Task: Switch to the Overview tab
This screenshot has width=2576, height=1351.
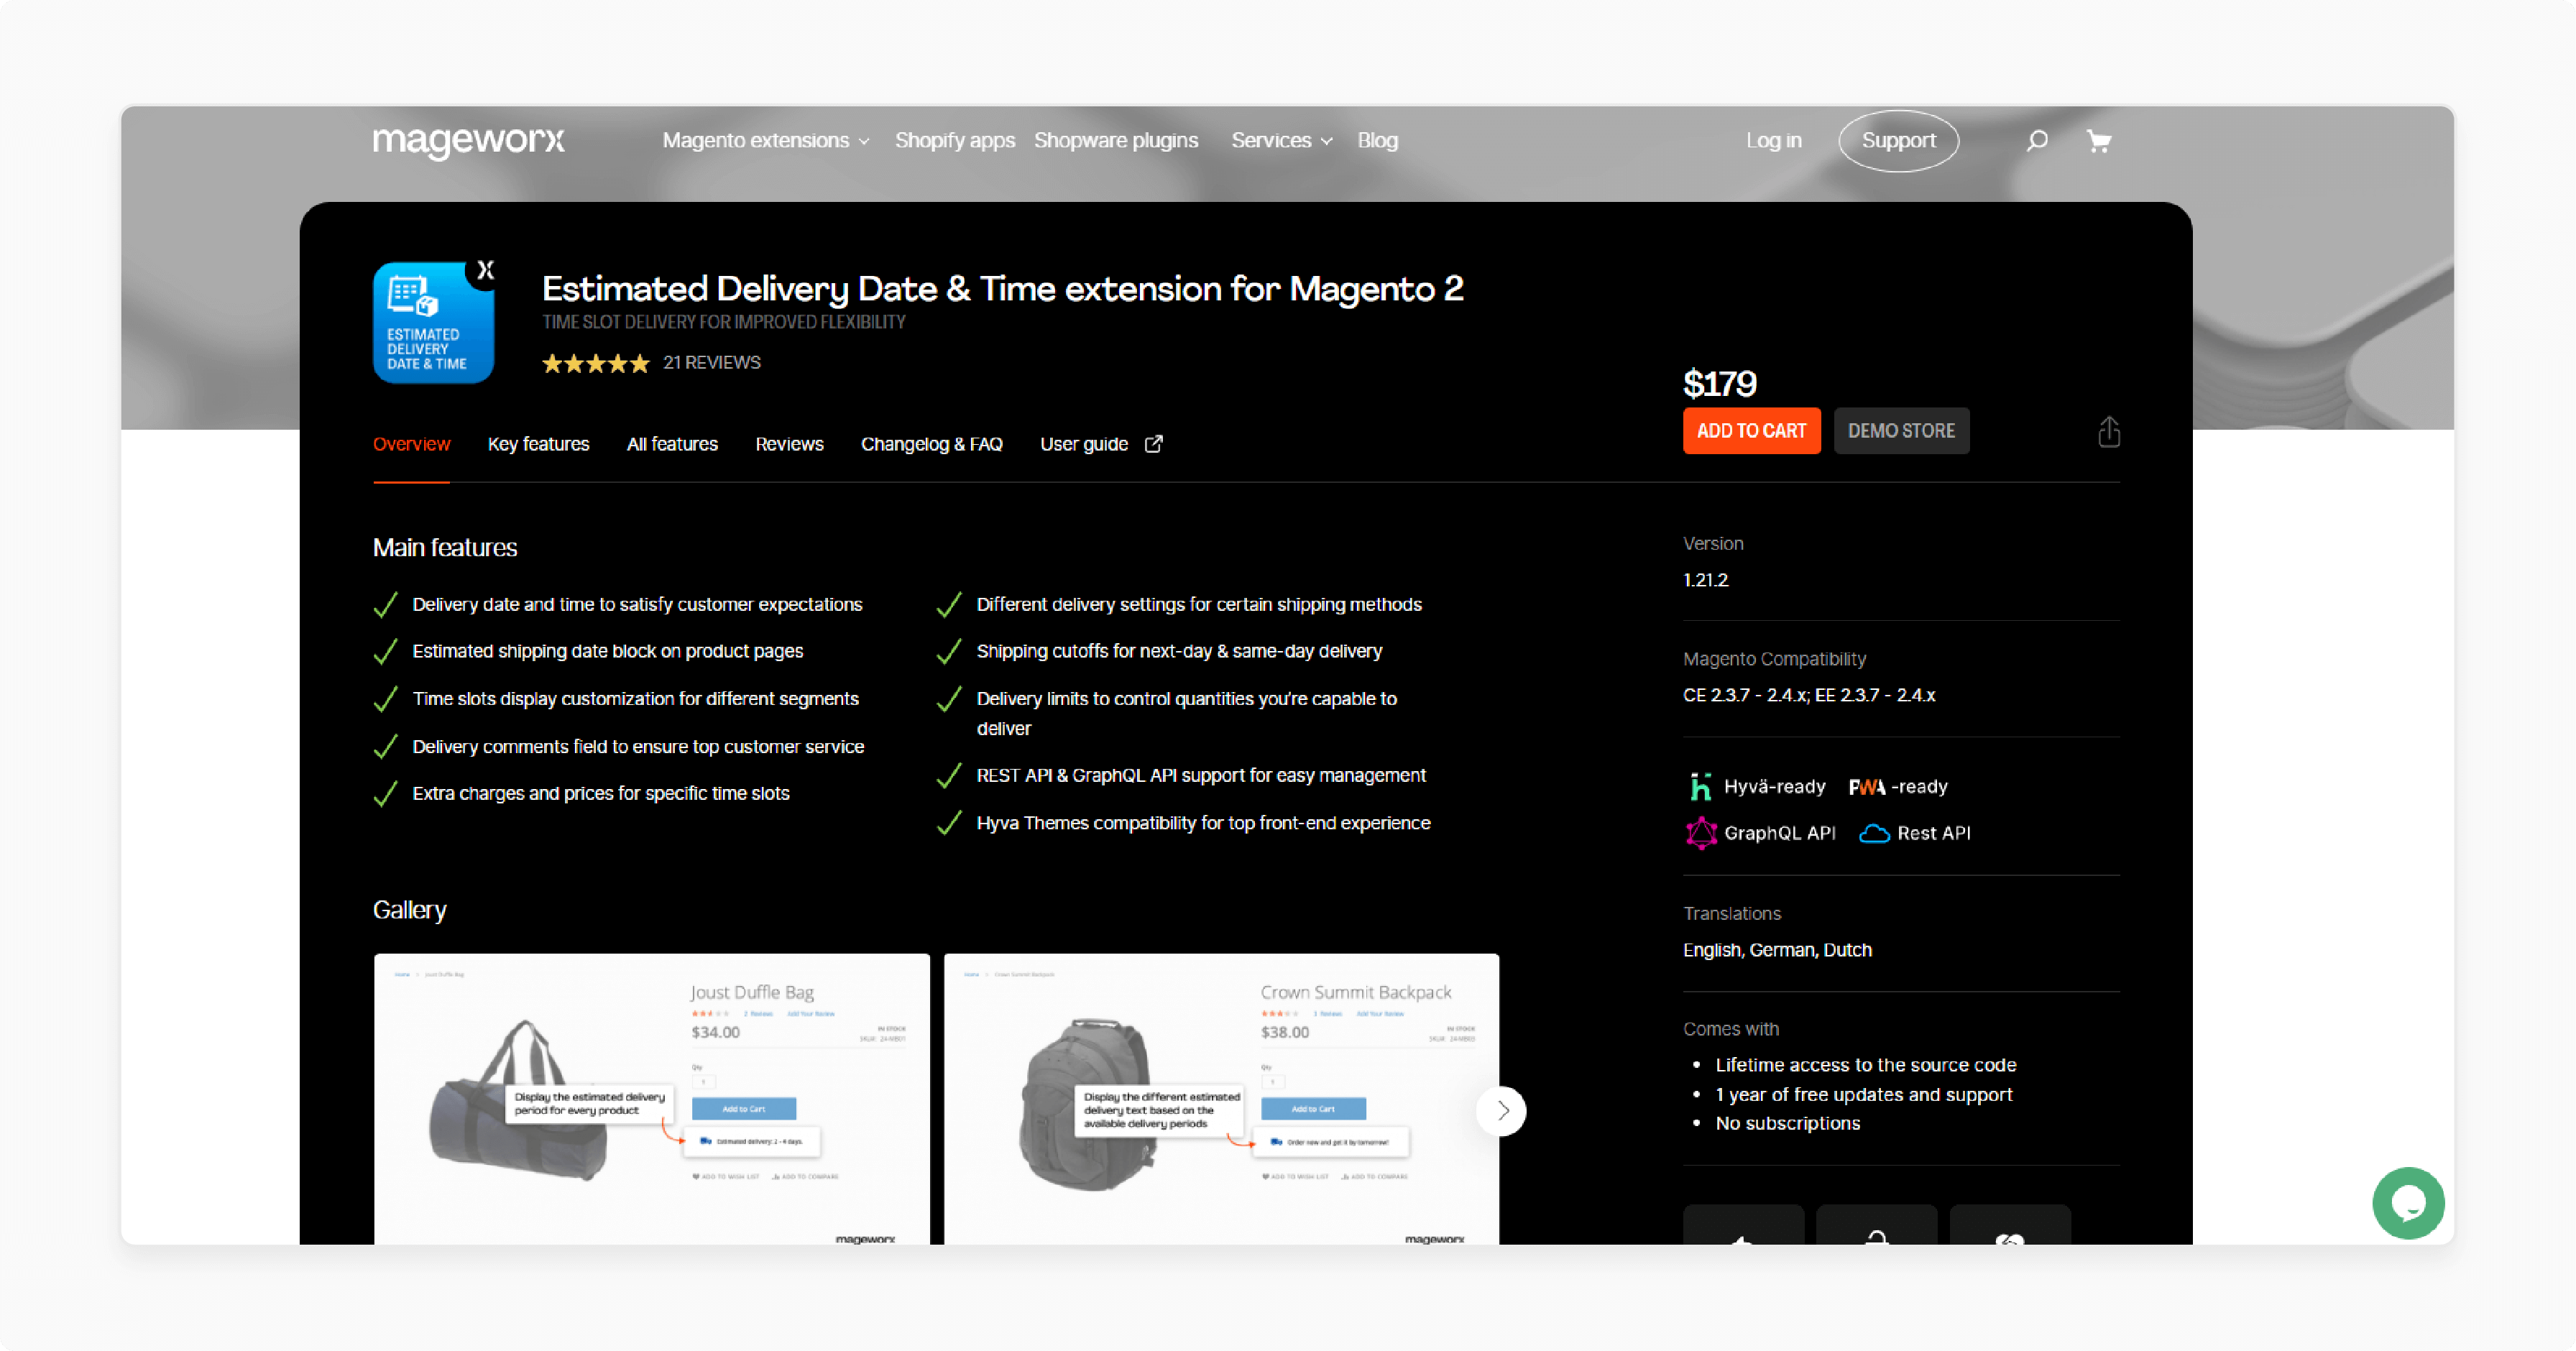Action: click(411, 444)
